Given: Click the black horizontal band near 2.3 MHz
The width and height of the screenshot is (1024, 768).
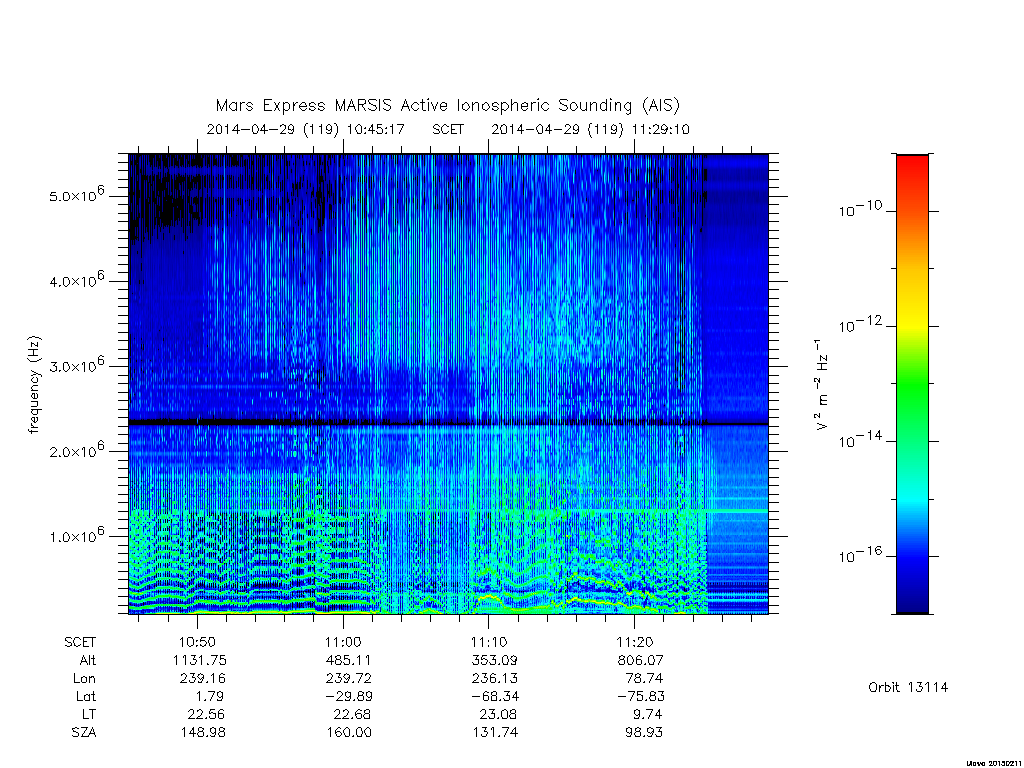Looking at the screenshot, I should coord(448,423).
